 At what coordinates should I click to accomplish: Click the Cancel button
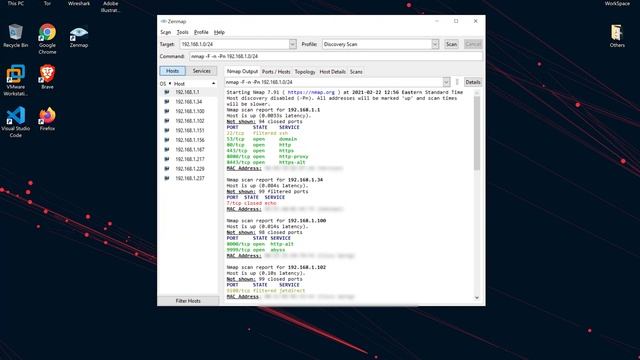pyautogui.click(x=473, y=44)
